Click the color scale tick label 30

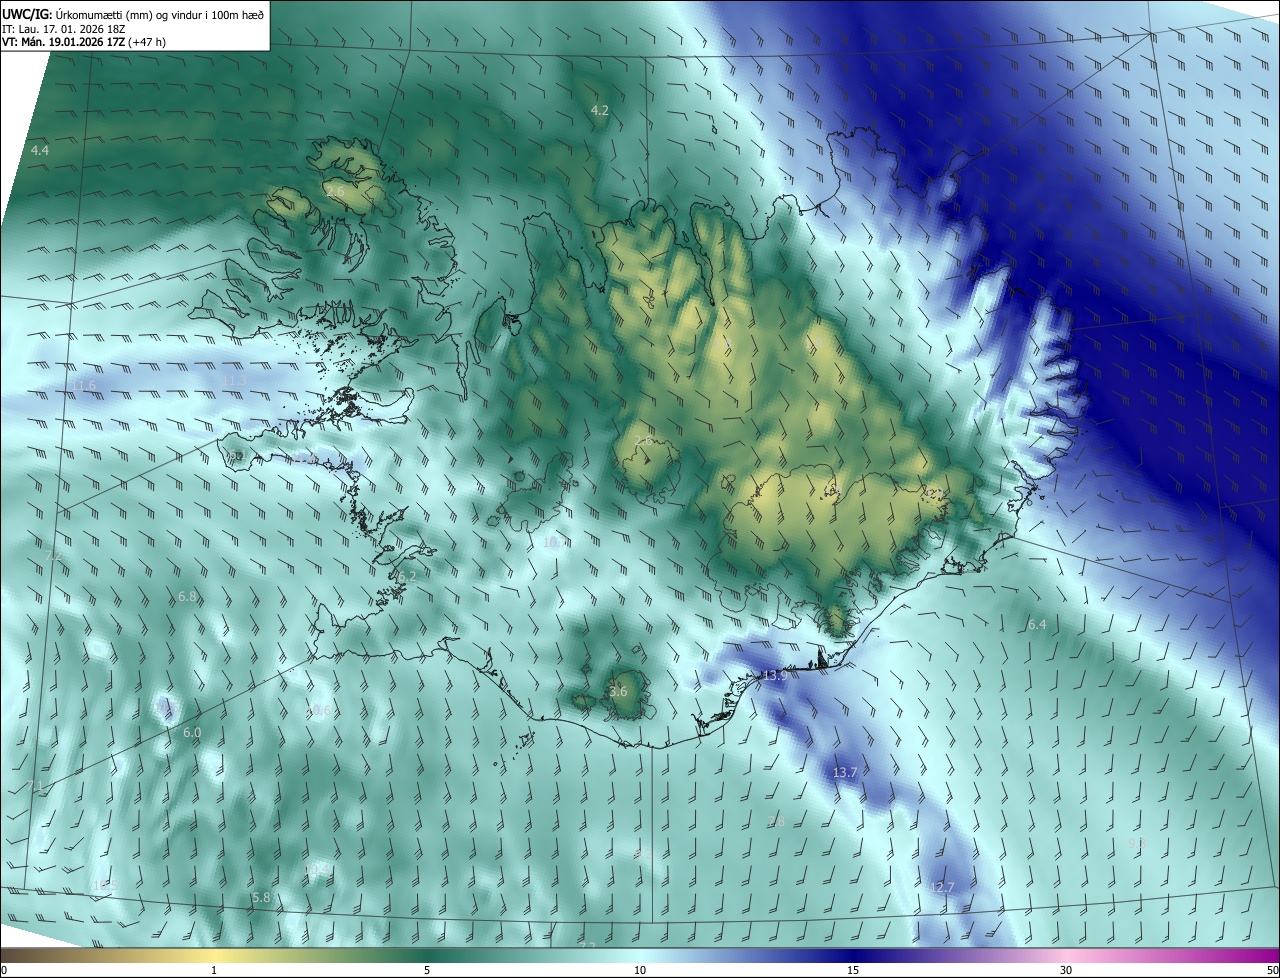(1066, 970)
